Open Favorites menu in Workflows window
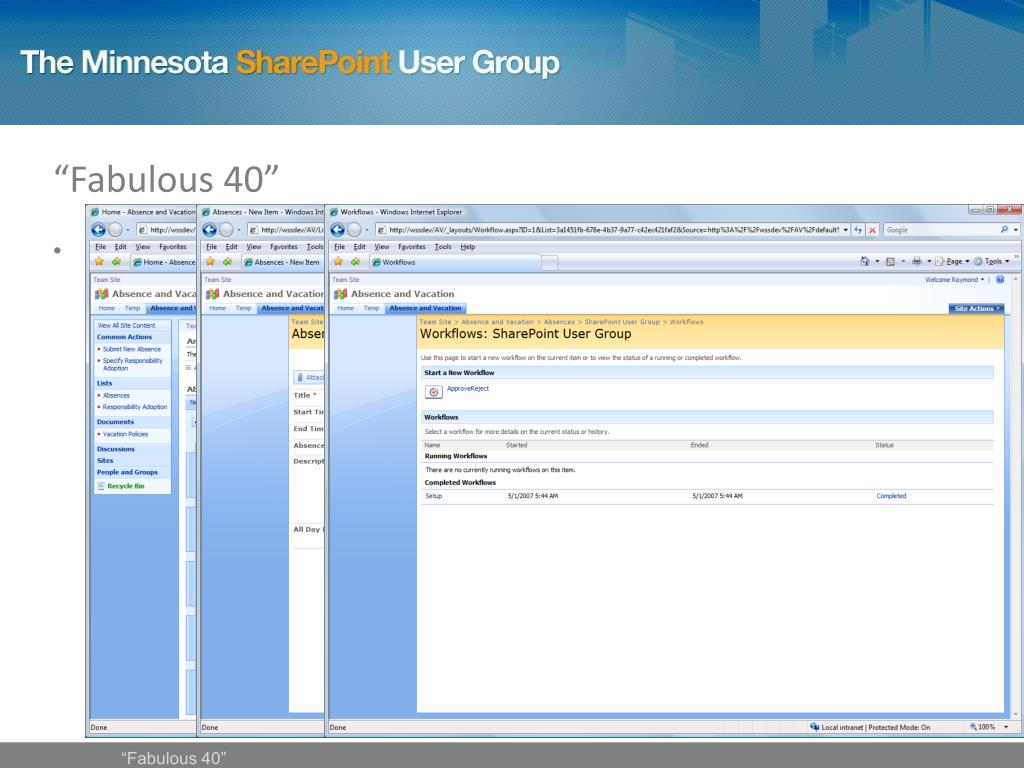The height and width of the screenshot is (768, 1024). tap(411, 247)
